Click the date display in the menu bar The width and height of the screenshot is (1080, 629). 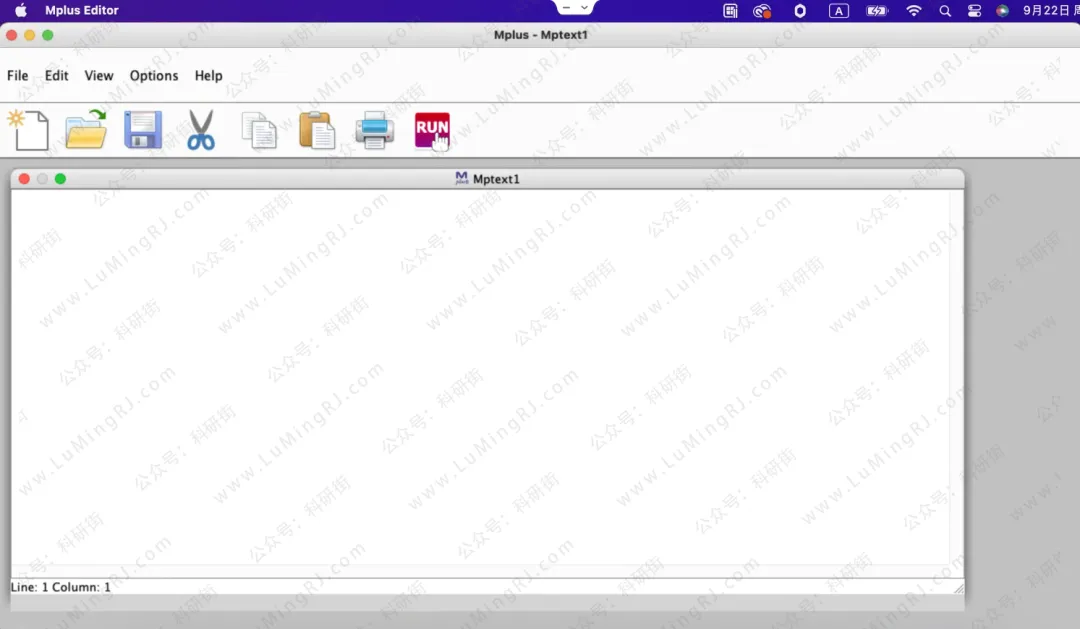coord(1051,10)
